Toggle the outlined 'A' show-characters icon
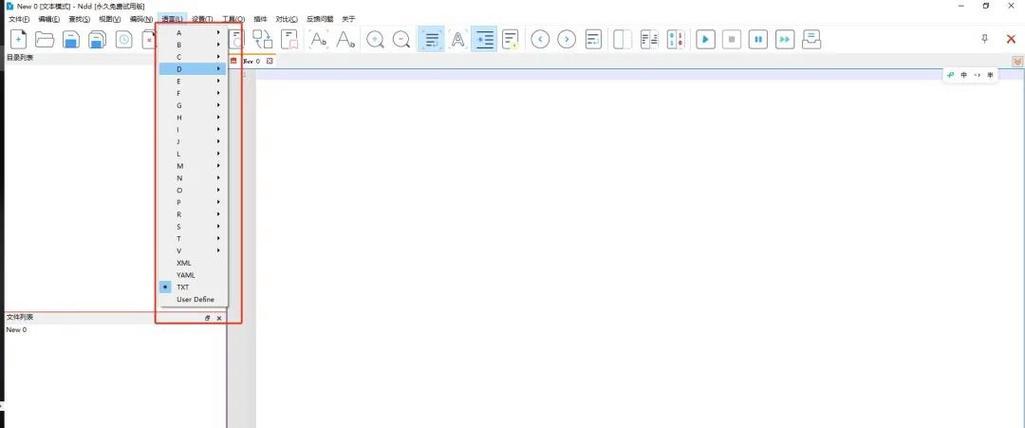 458,39
